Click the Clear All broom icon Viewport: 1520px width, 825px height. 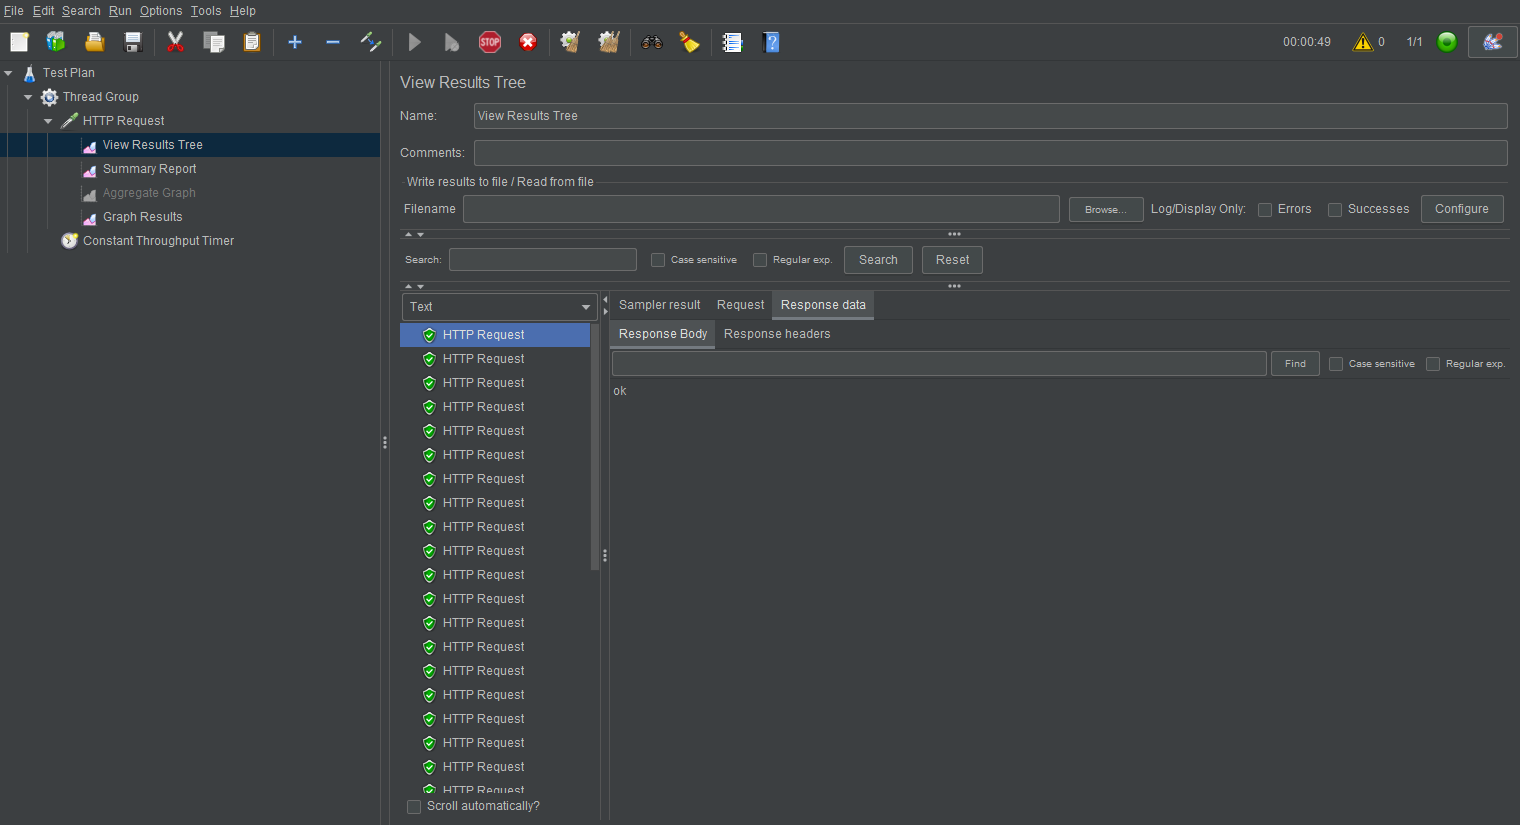pyautogui.click(x=609, y=42)
